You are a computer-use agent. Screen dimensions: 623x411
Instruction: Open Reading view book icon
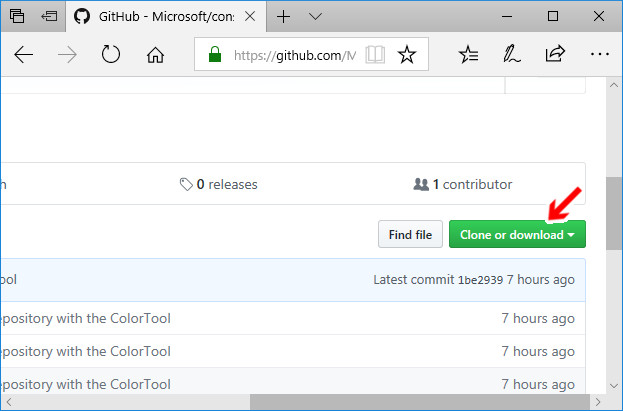point(375,54)
